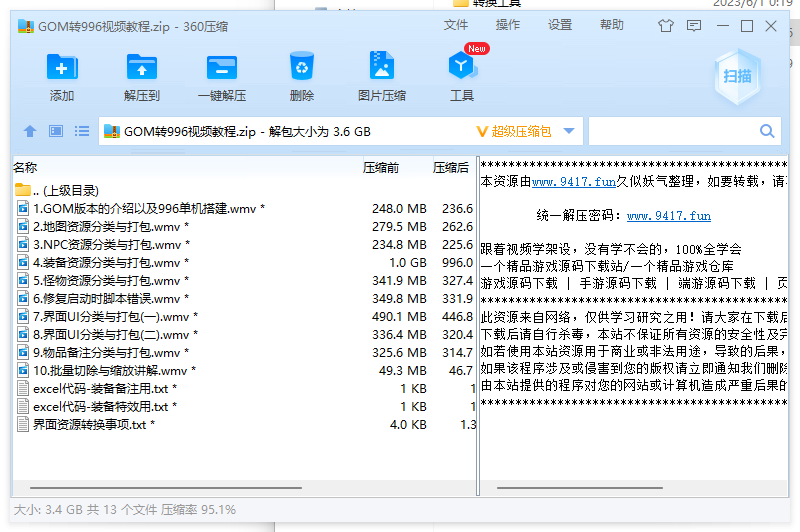Click the 扫描 (Scan) hexagon button
This screenshot has height=532, width=800.
737,77
